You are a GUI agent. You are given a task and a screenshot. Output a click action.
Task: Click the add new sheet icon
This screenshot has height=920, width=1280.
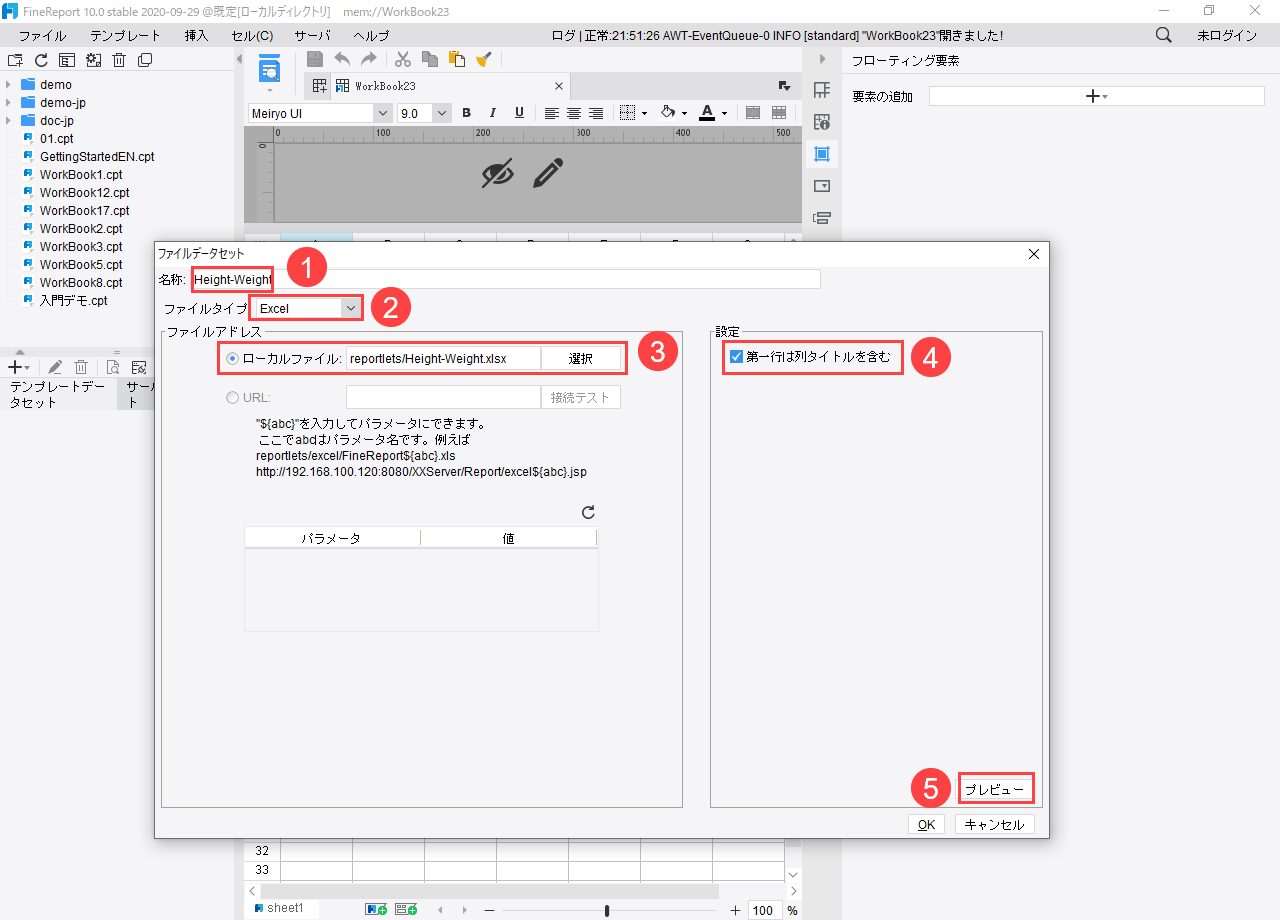376,909
